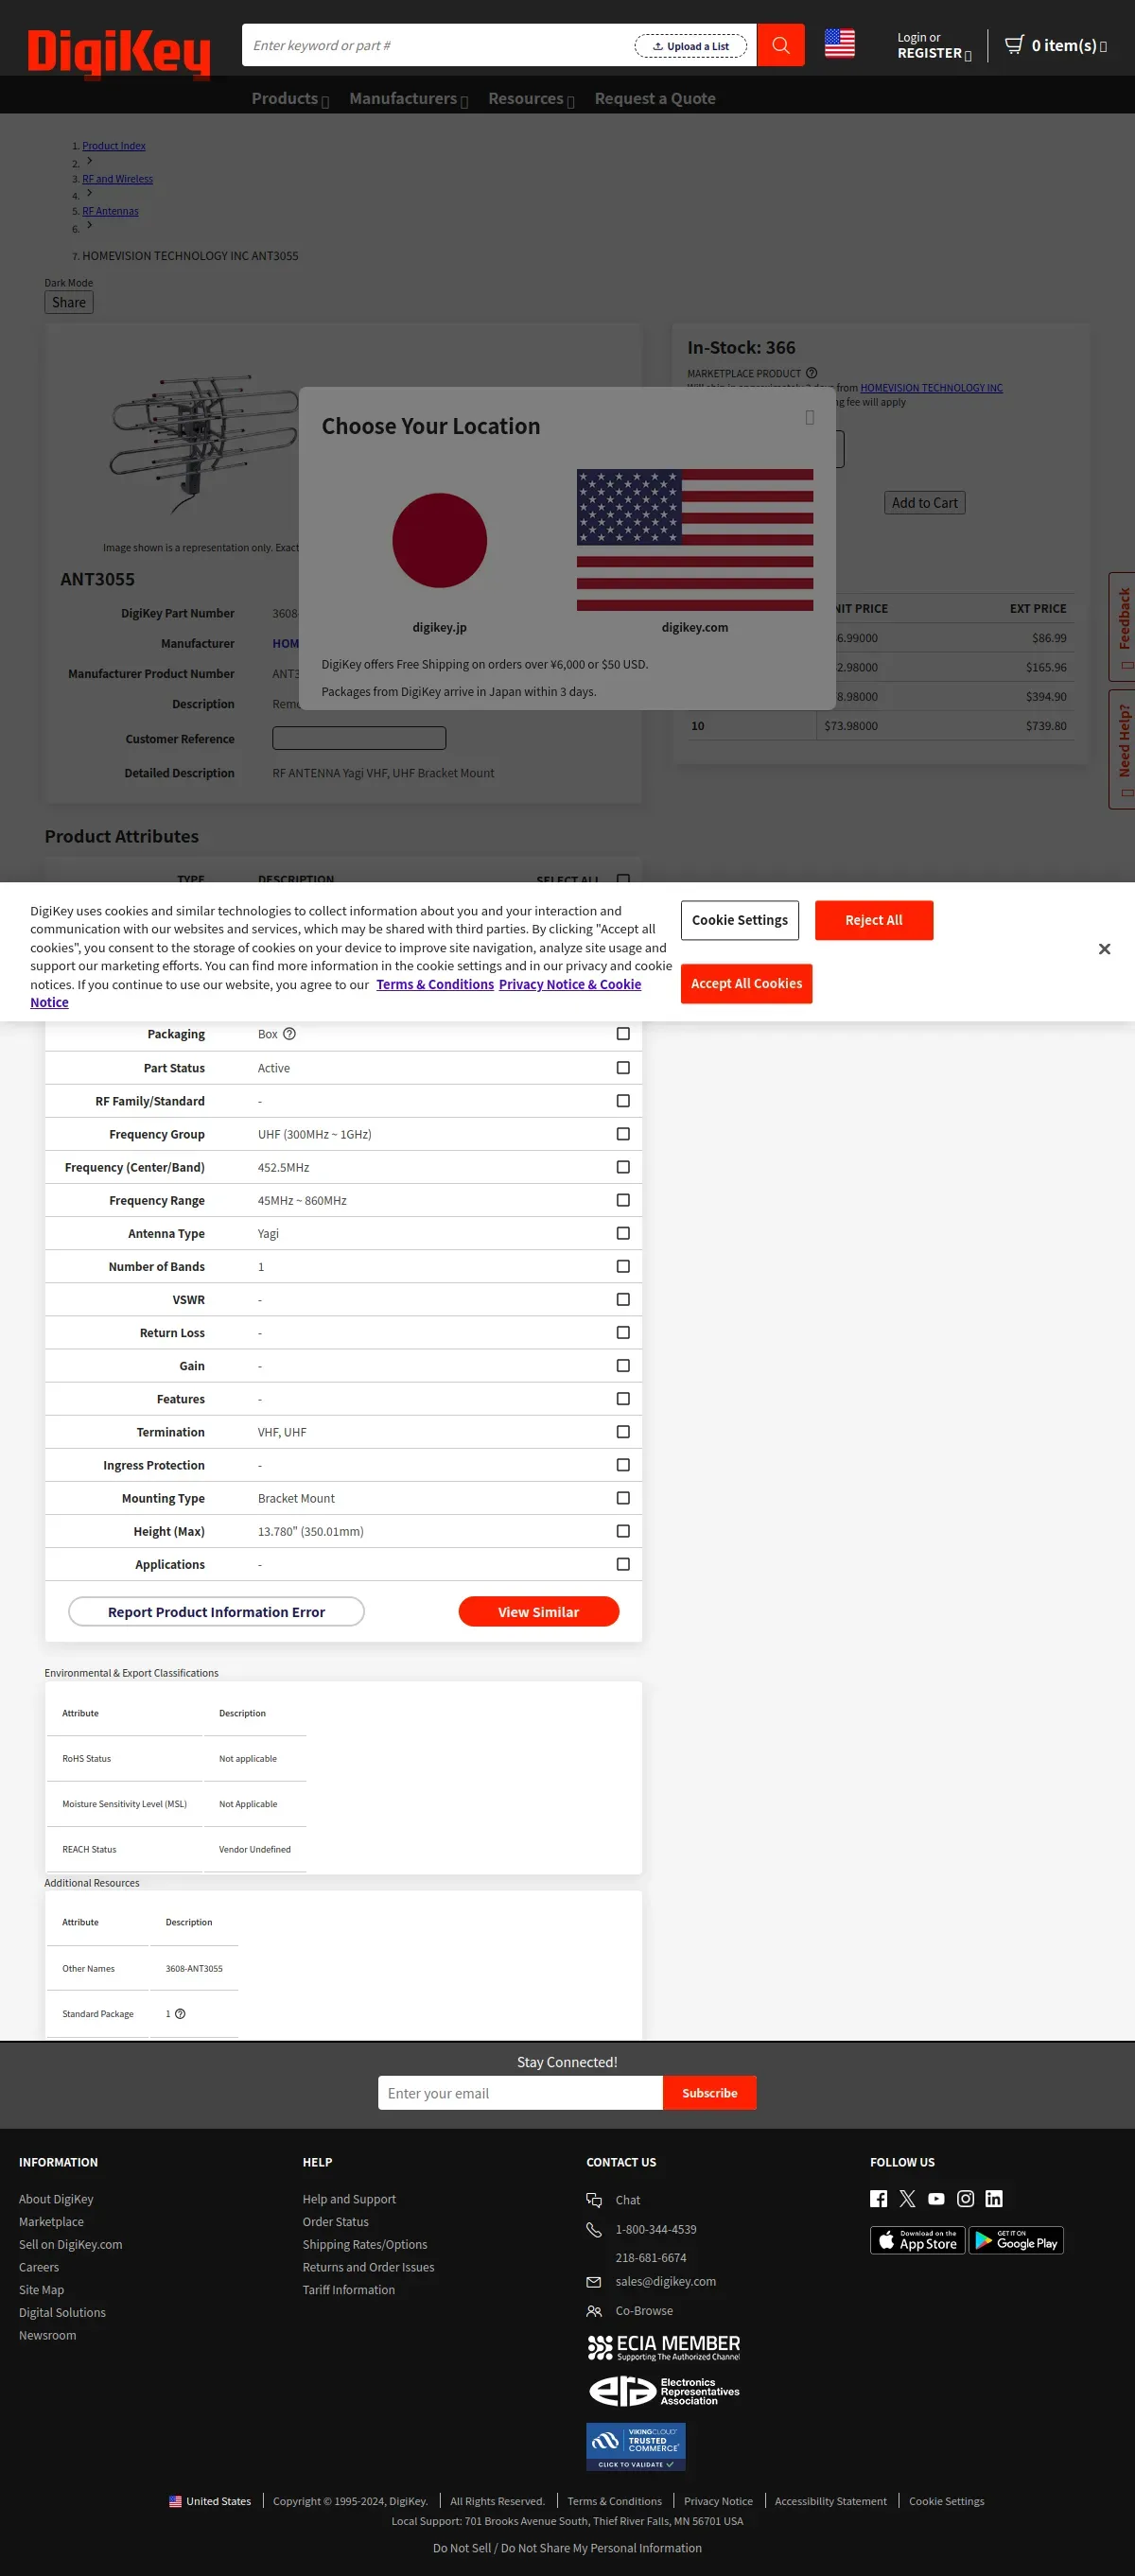This screenshot has width=1135, height=2576.
Task: Click Report Product Information Error
Action: [x=216, y=1612]
